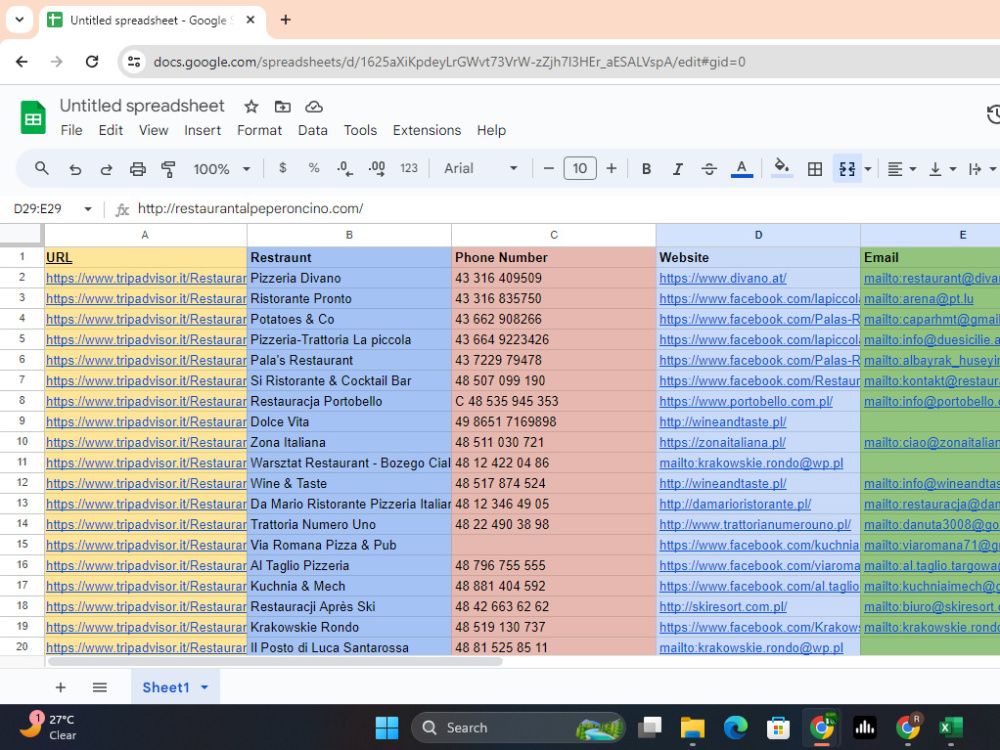The image size is (1000, 750).
Task: Star the Untitled spreadsheet
Action: 251,107
